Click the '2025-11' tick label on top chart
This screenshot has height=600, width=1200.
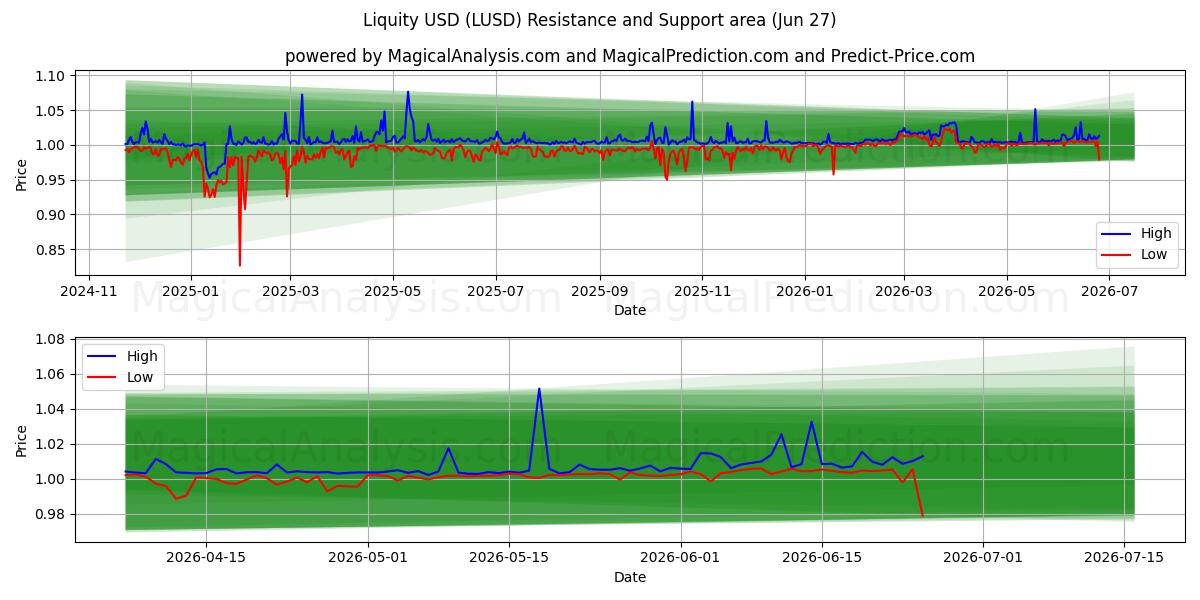click(702, 290)
